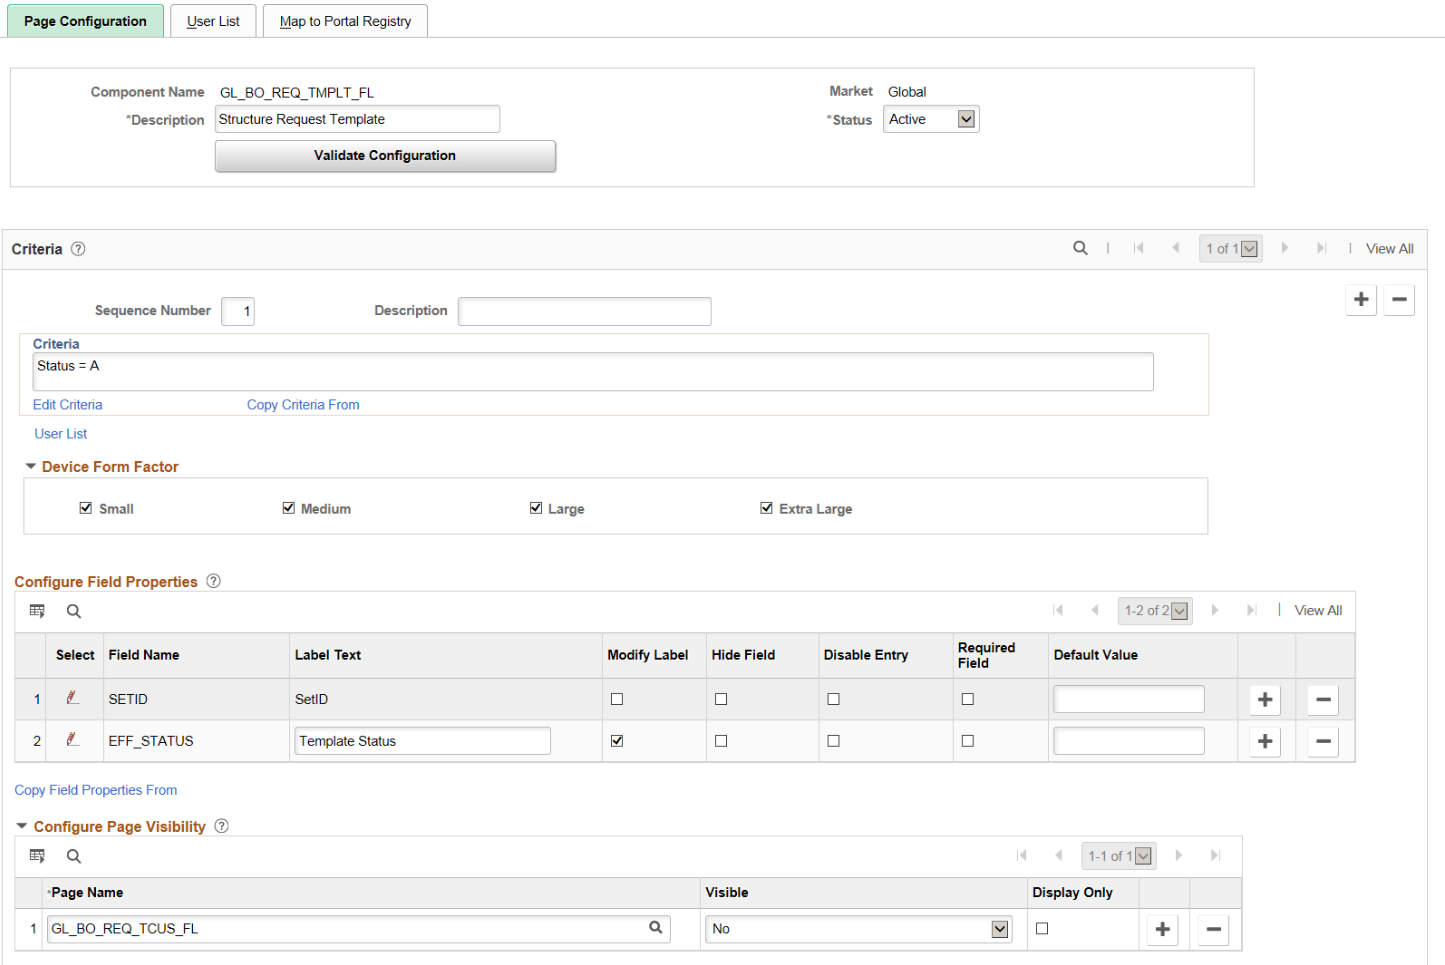This screenshot has width=1445, height=965.
Task: Add a new row after SETID using plus icon
Action: (x=1264, y=700)
